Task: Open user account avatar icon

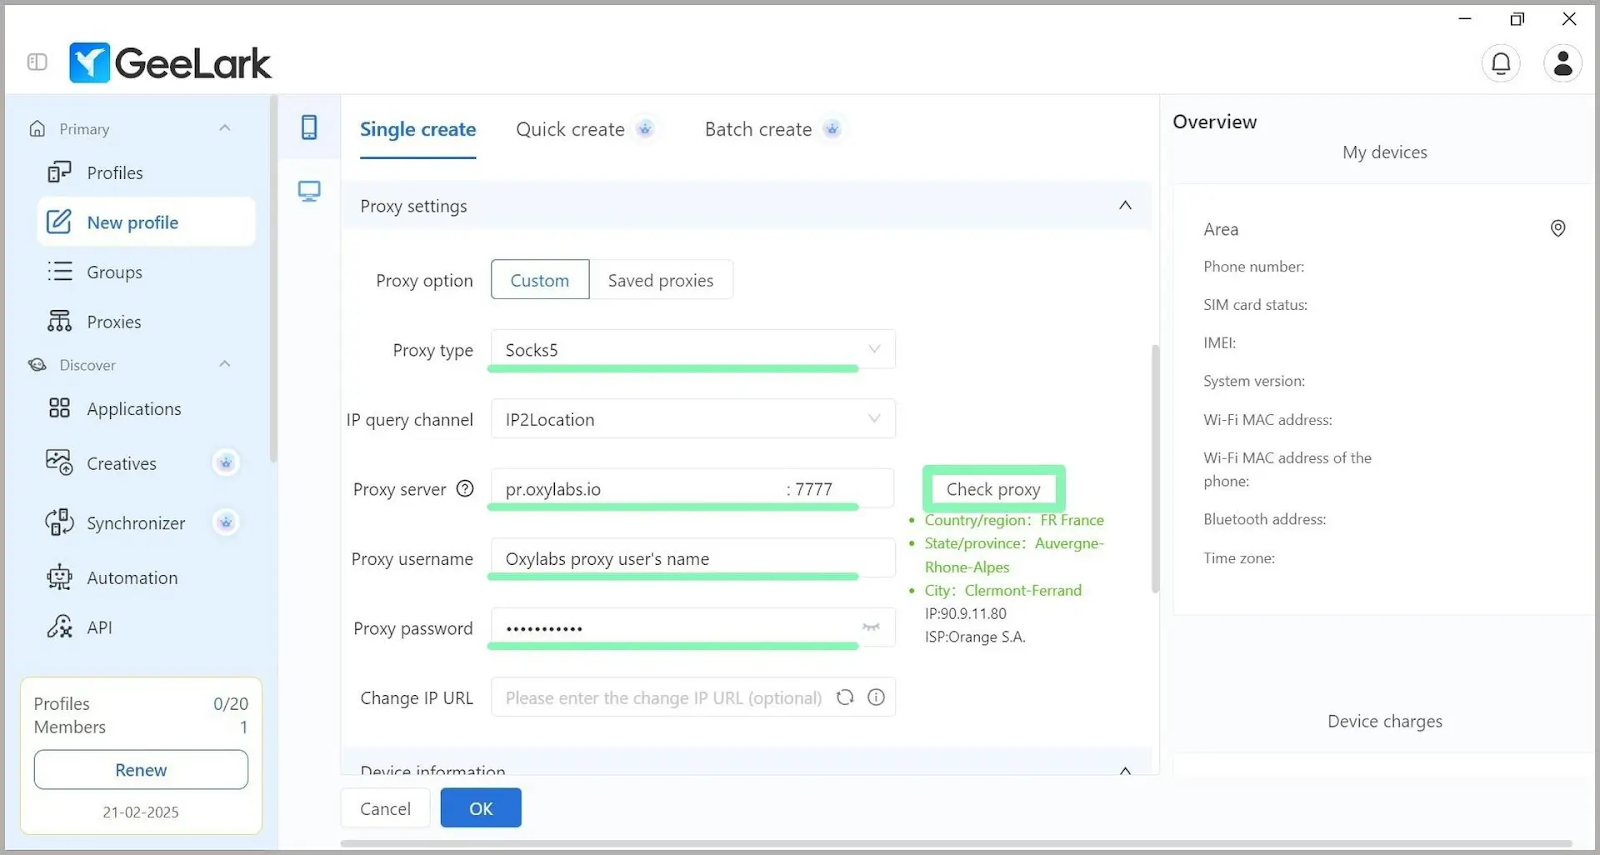Action: pyautogui.click(x=1563, y=64)
